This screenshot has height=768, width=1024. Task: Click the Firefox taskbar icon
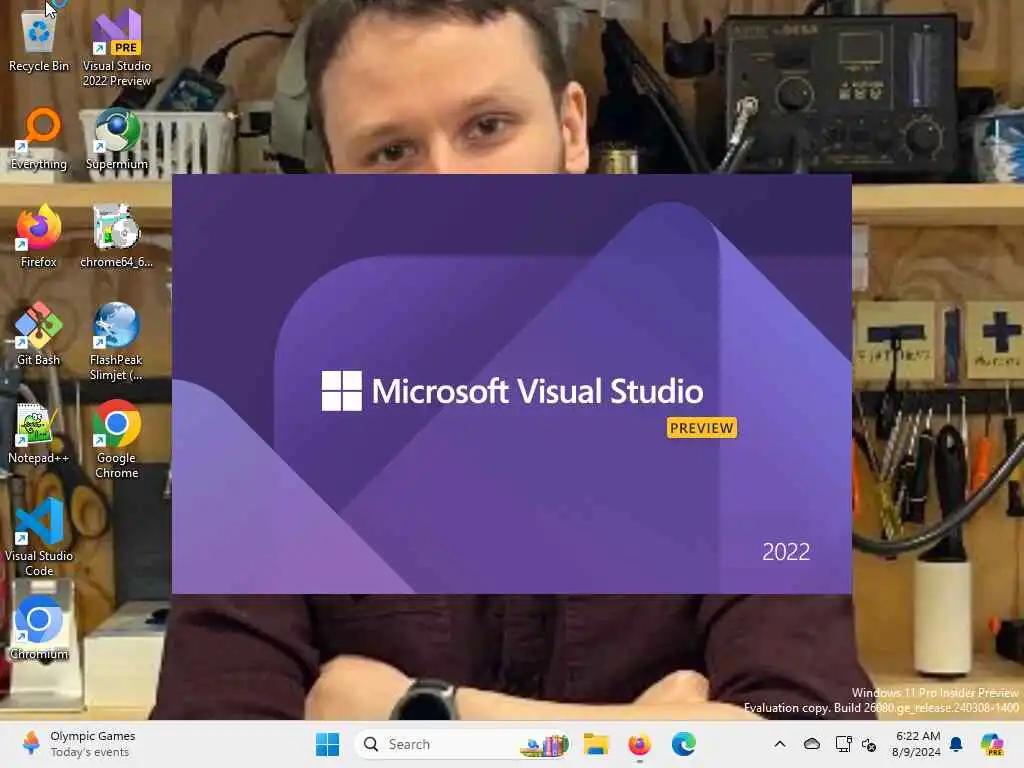639,744
